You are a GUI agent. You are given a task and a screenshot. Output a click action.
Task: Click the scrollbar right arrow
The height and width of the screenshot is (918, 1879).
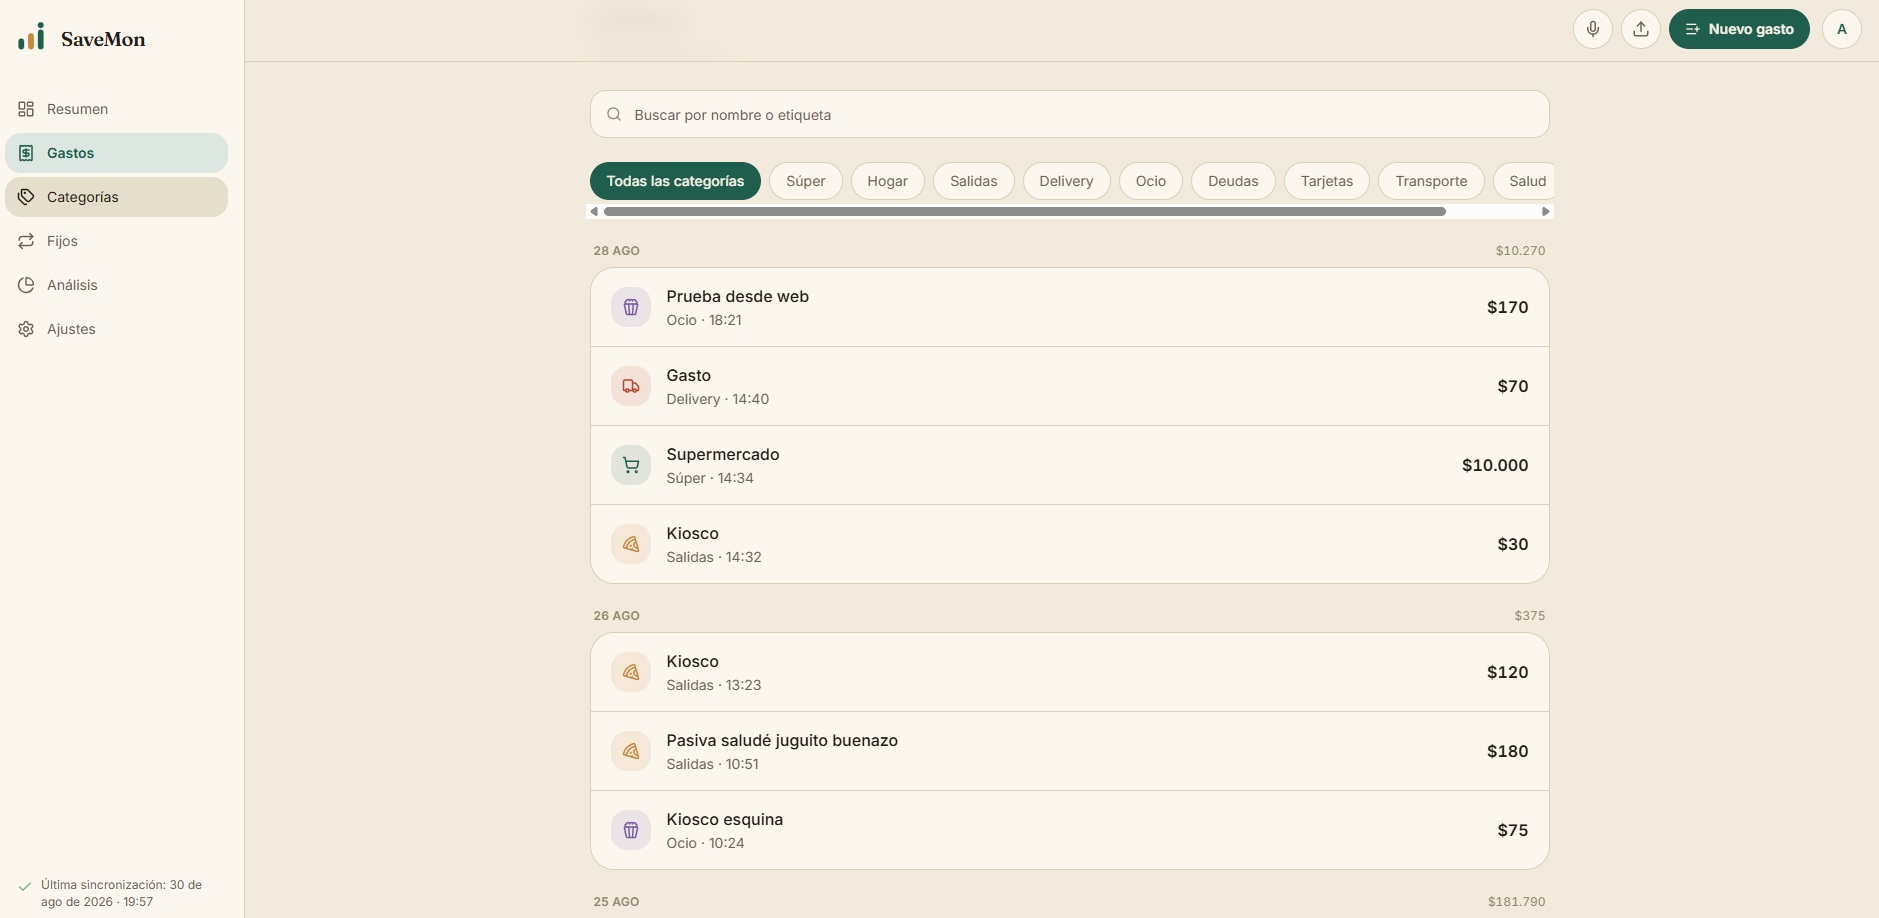pyautogui.click(x=1546, y=211)
